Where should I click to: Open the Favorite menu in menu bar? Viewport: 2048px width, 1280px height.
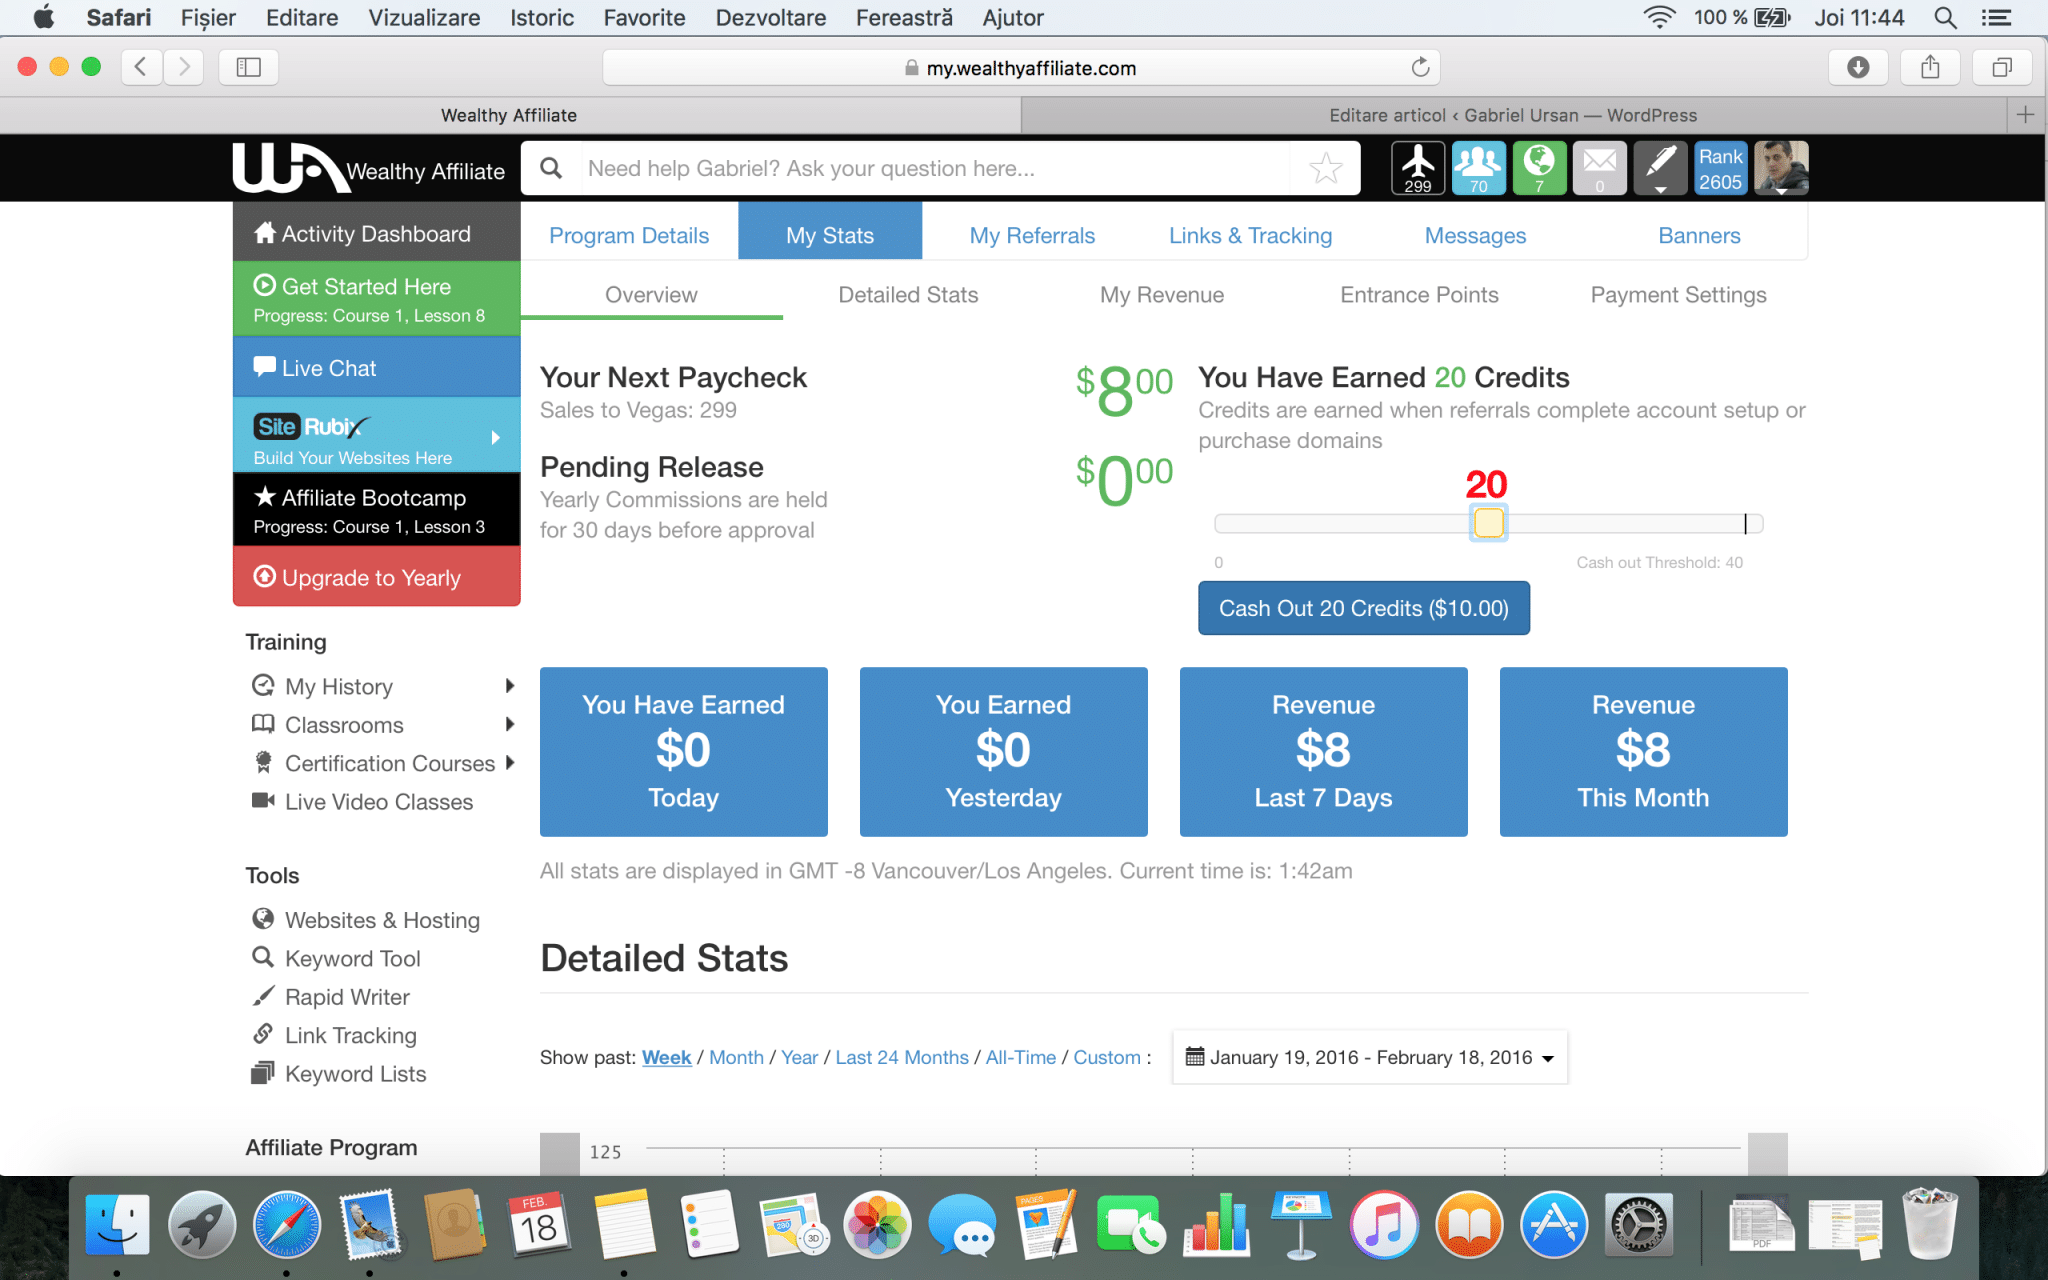tap(644, 17)
